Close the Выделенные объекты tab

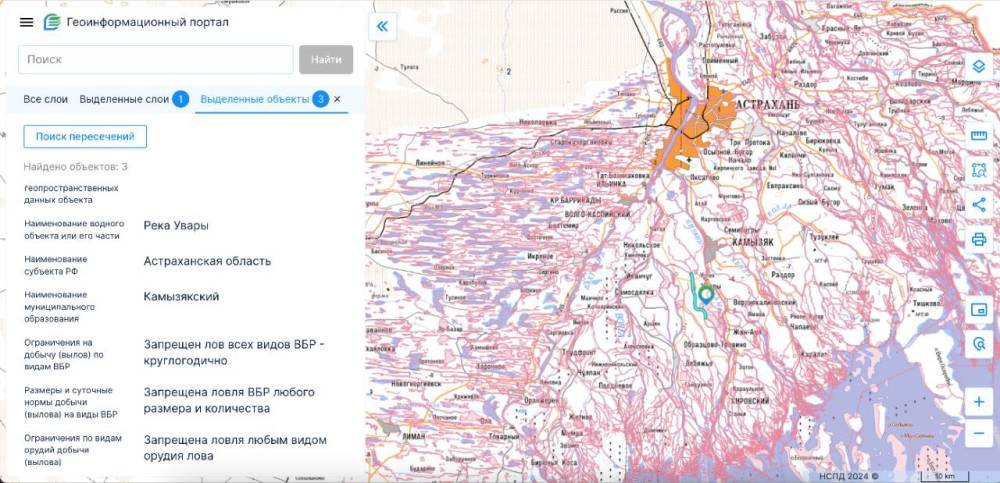tap(337, 100)
